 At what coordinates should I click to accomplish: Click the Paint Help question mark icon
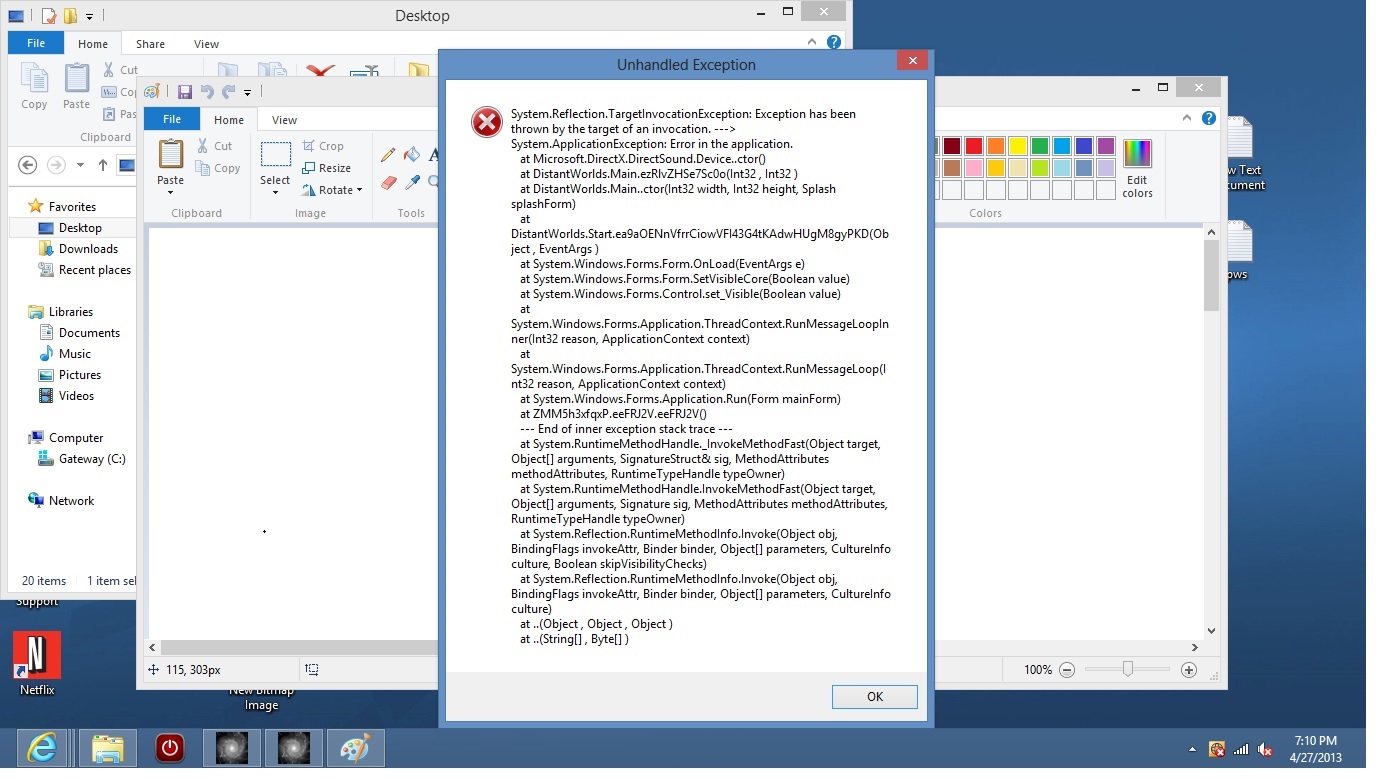click(x=1209, y=118)
